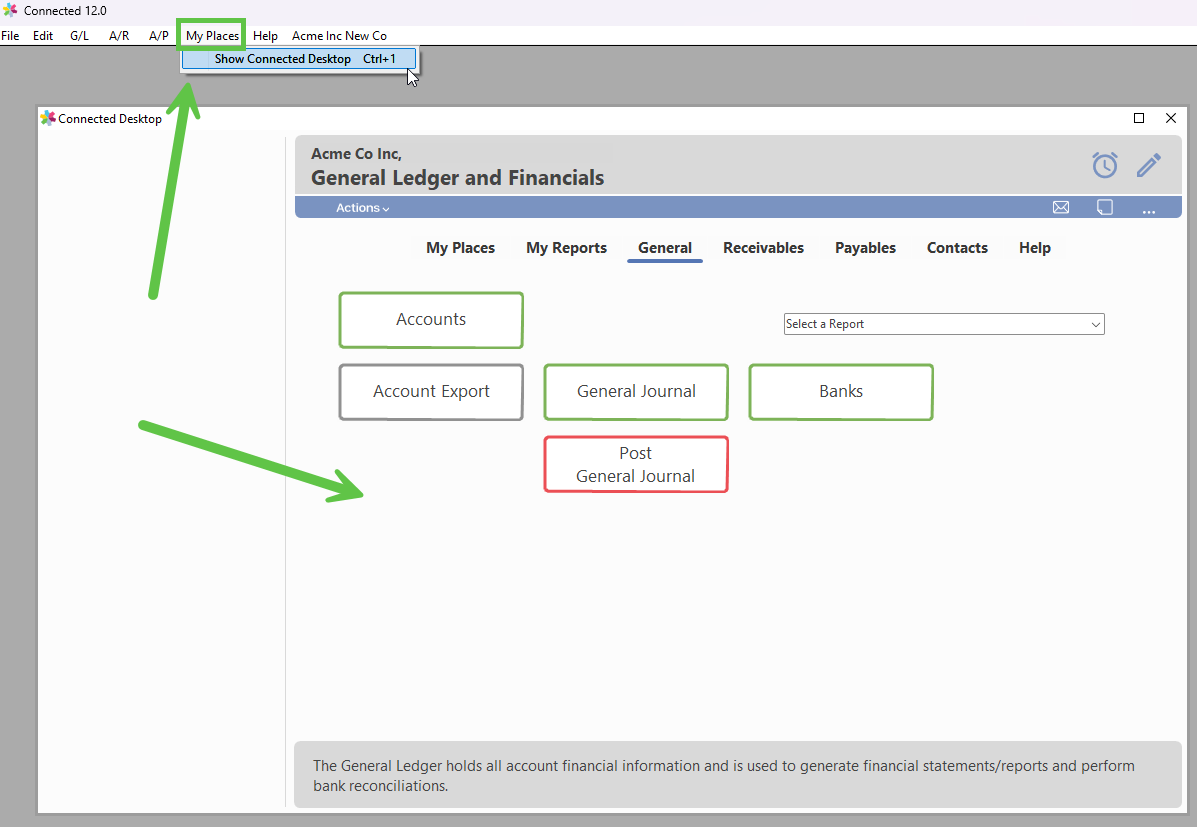This screenshot has height=827, width=1197.
Task: Click the Connected 12.0 app logo icon
Action: (x=11, y=11)
